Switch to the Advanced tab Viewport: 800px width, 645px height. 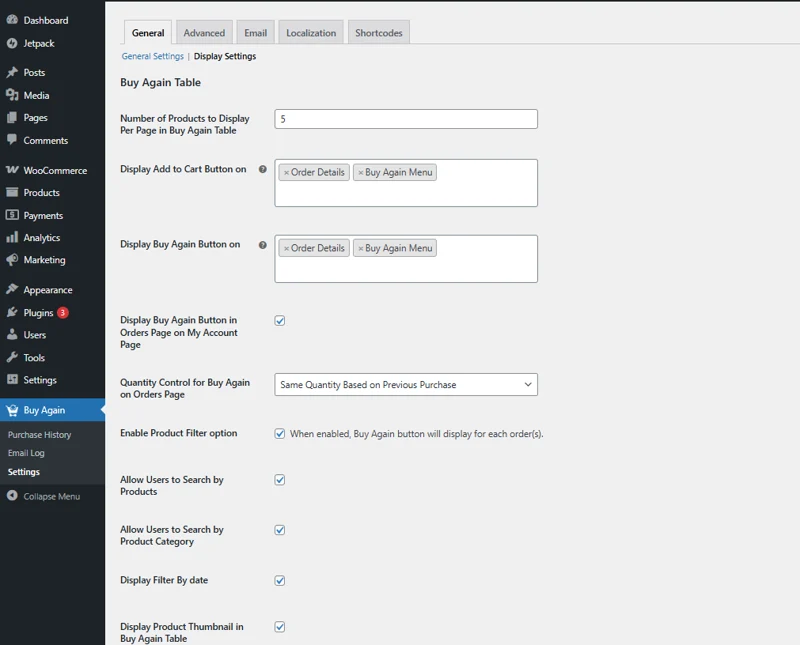tap(204, 33)
